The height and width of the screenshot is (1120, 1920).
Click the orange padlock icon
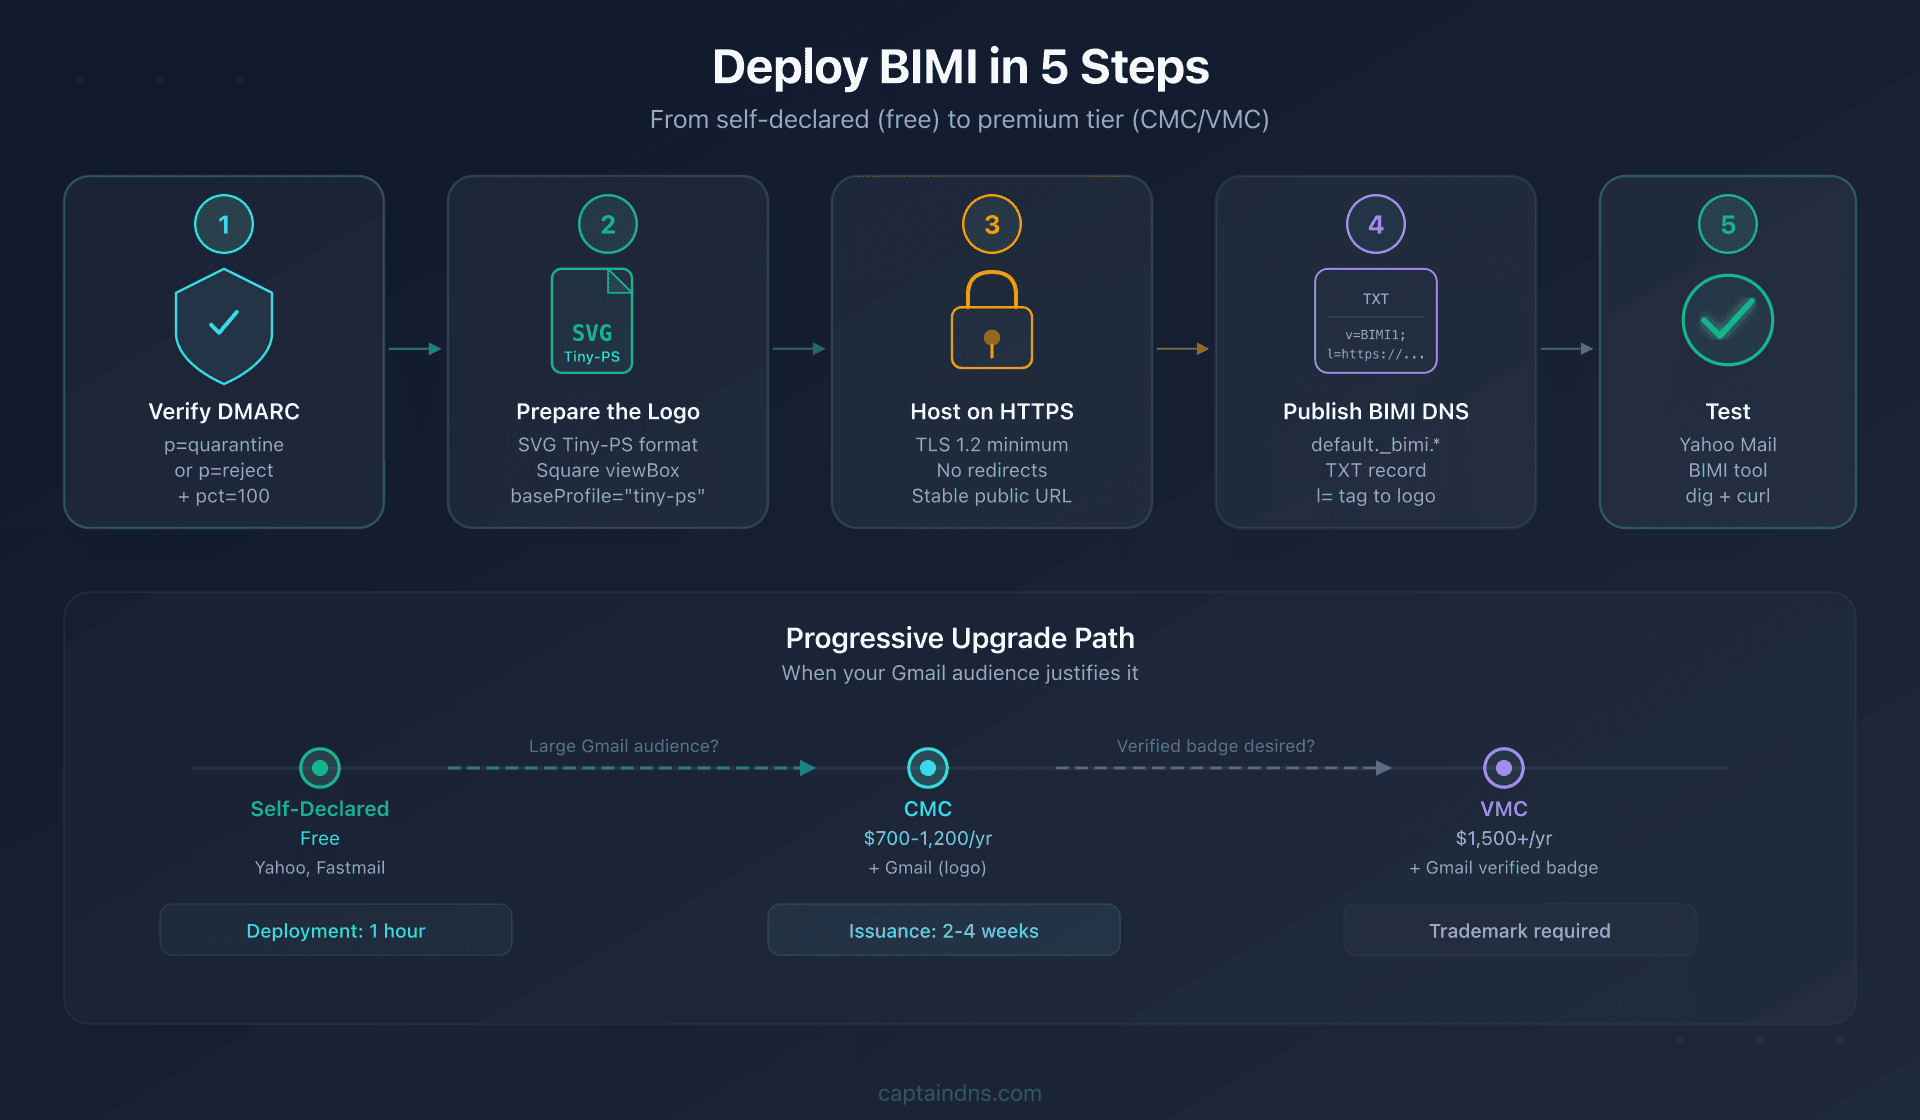point(992,320)
